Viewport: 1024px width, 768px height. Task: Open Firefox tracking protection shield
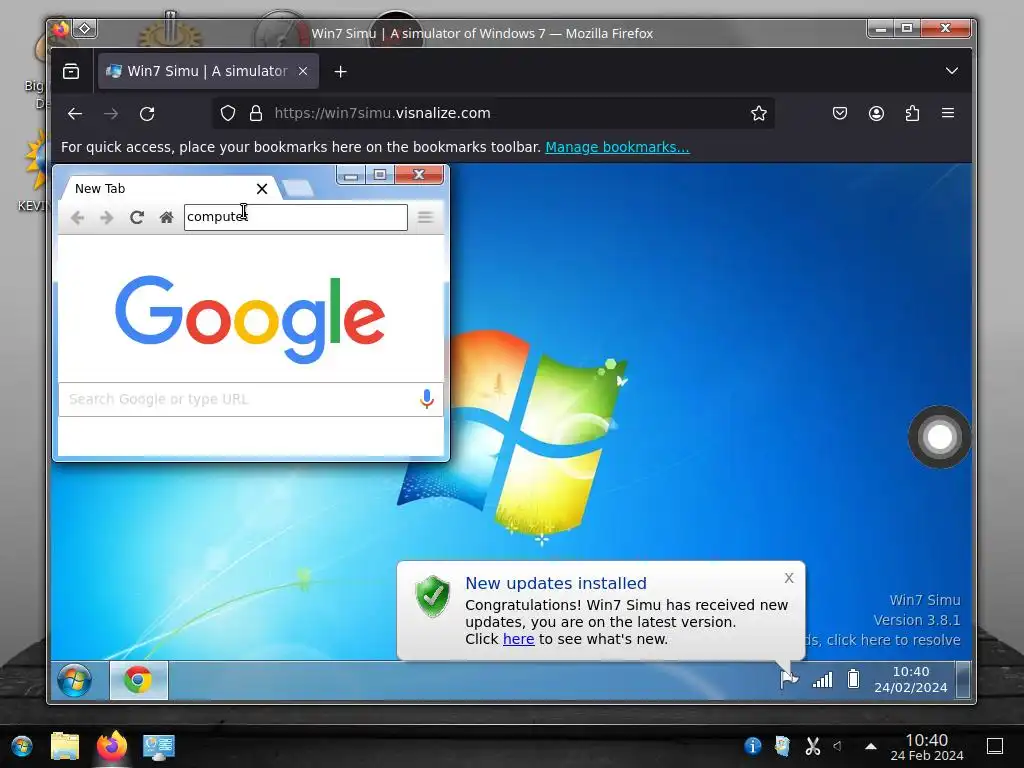click(x=227, y=114)
